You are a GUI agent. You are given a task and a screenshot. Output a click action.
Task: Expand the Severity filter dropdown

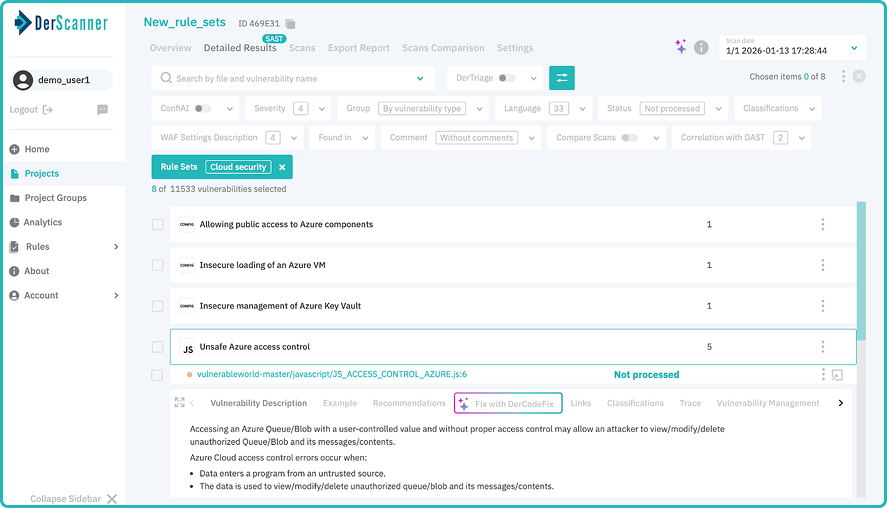[x=322, y=109]
